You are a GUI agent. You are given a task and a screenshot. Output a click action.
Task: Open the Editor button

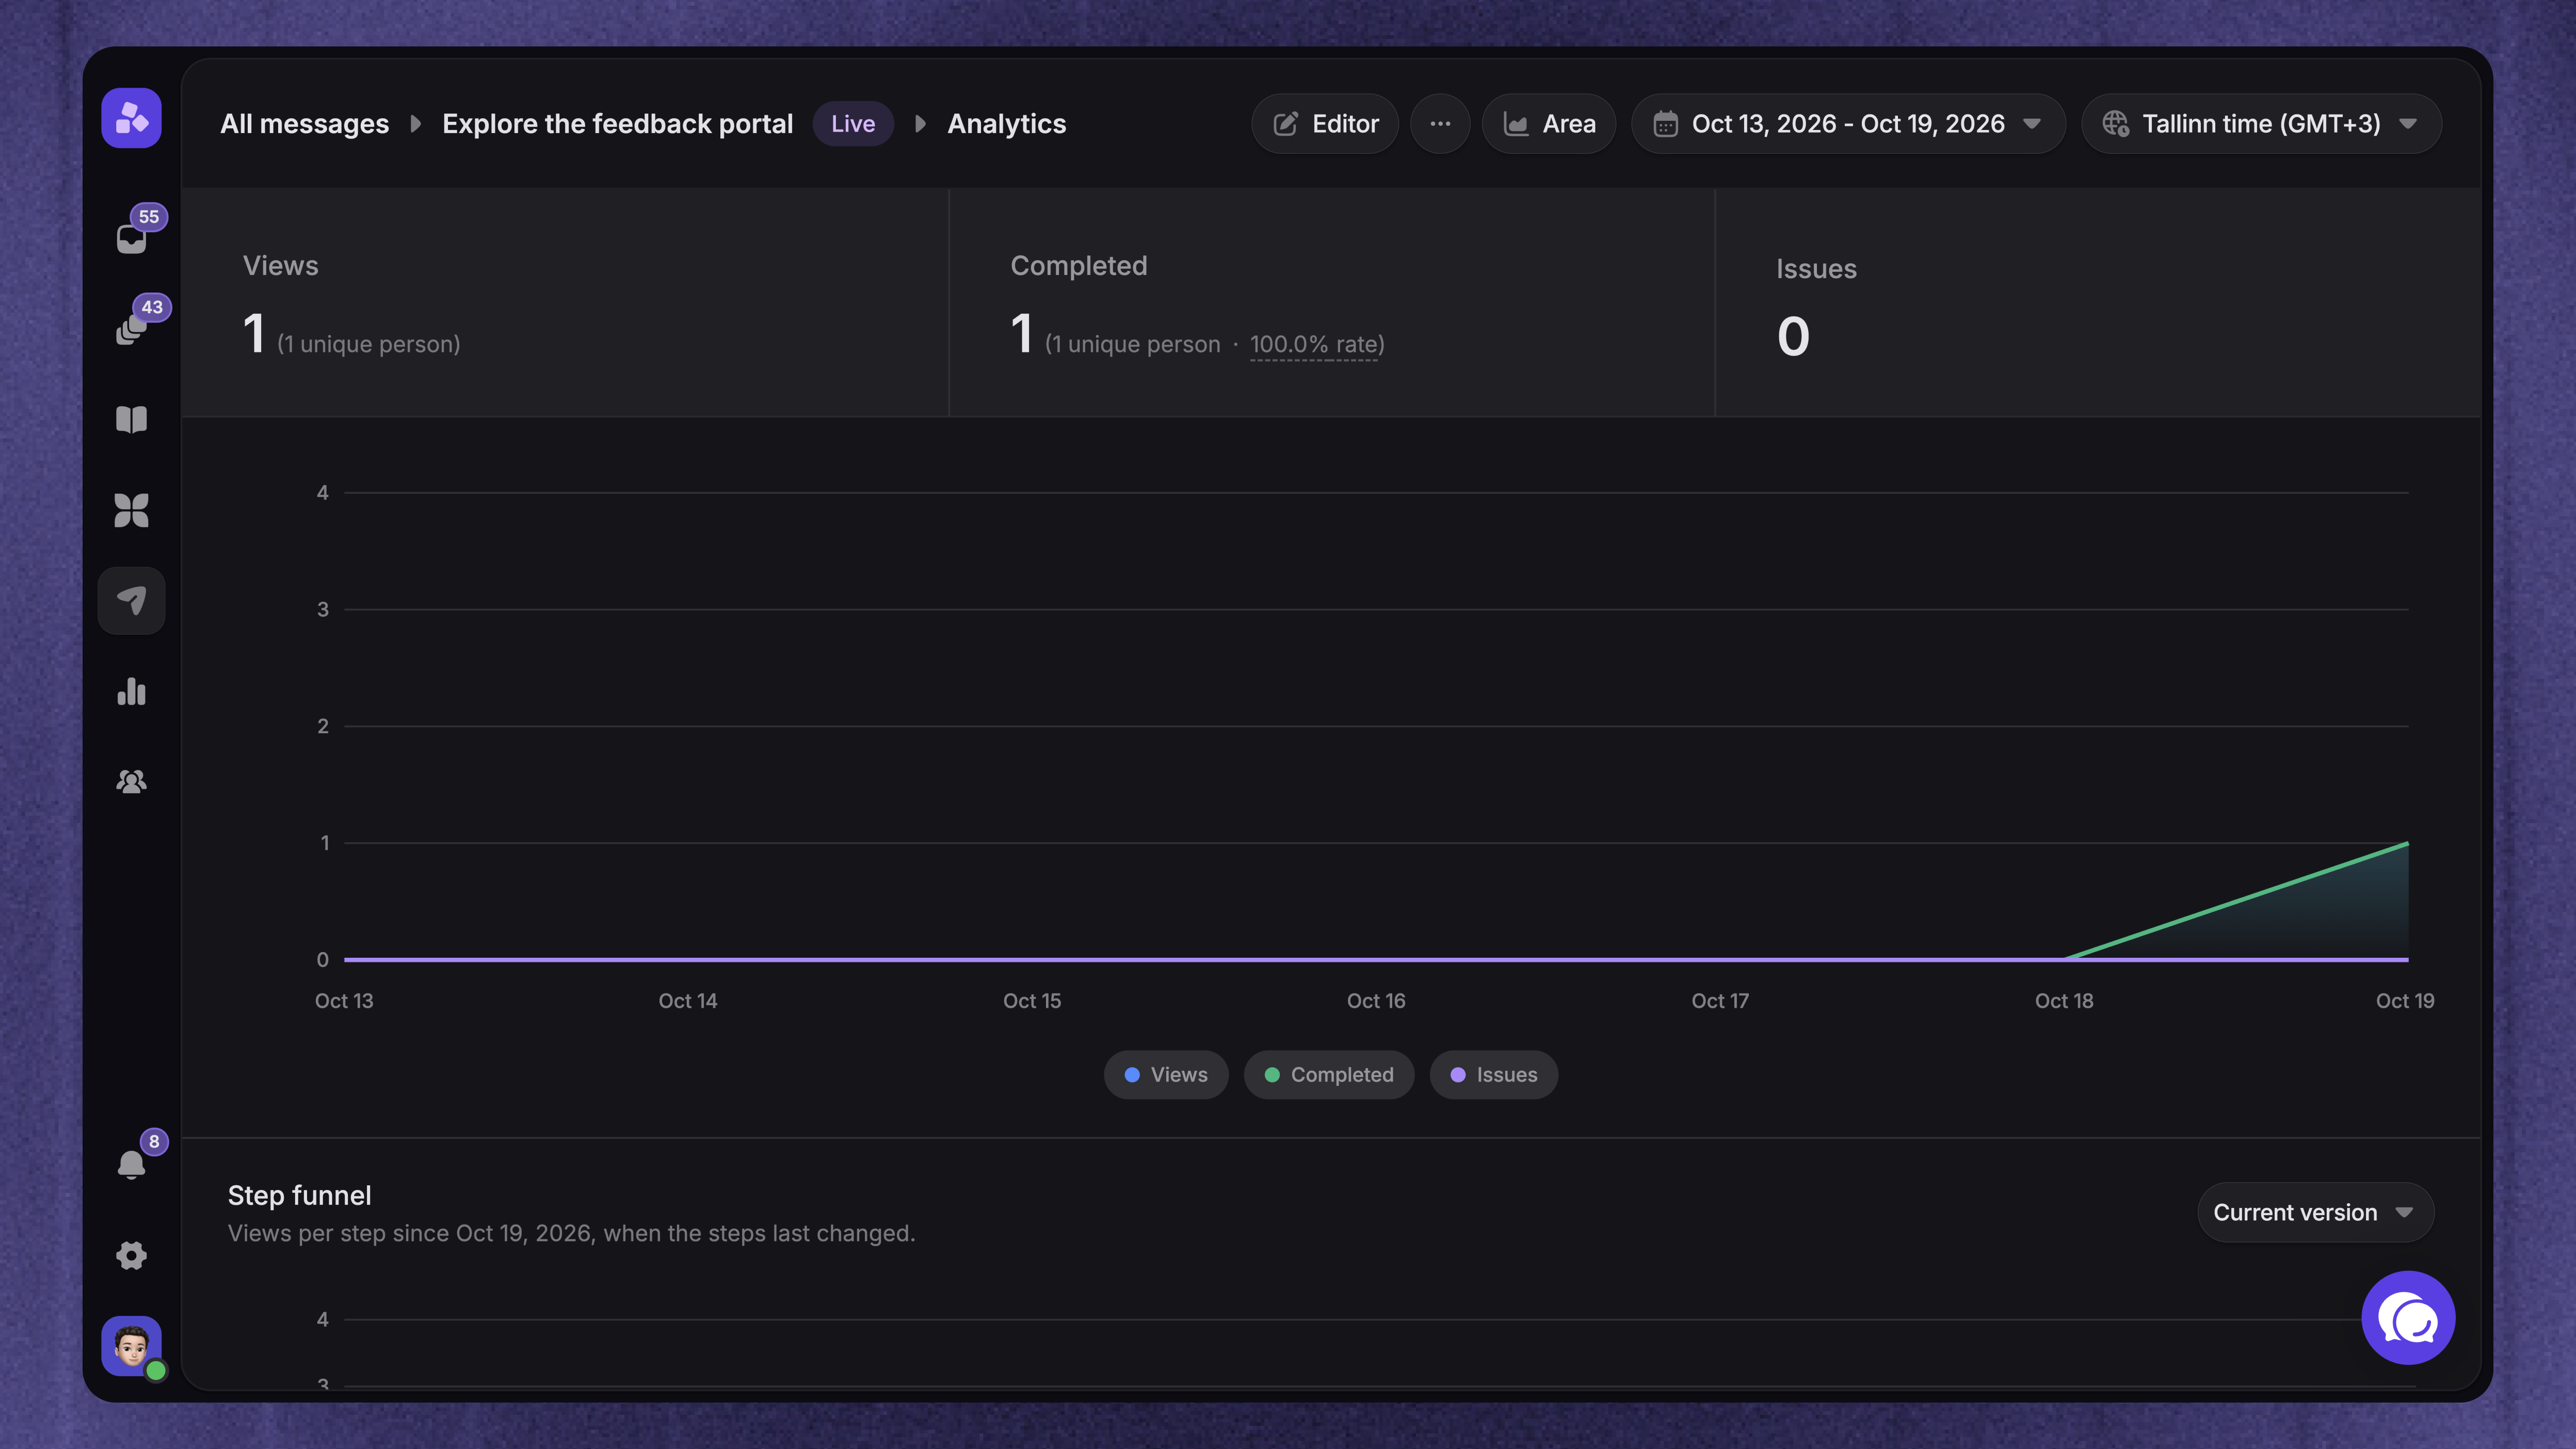click(1325, 124)
